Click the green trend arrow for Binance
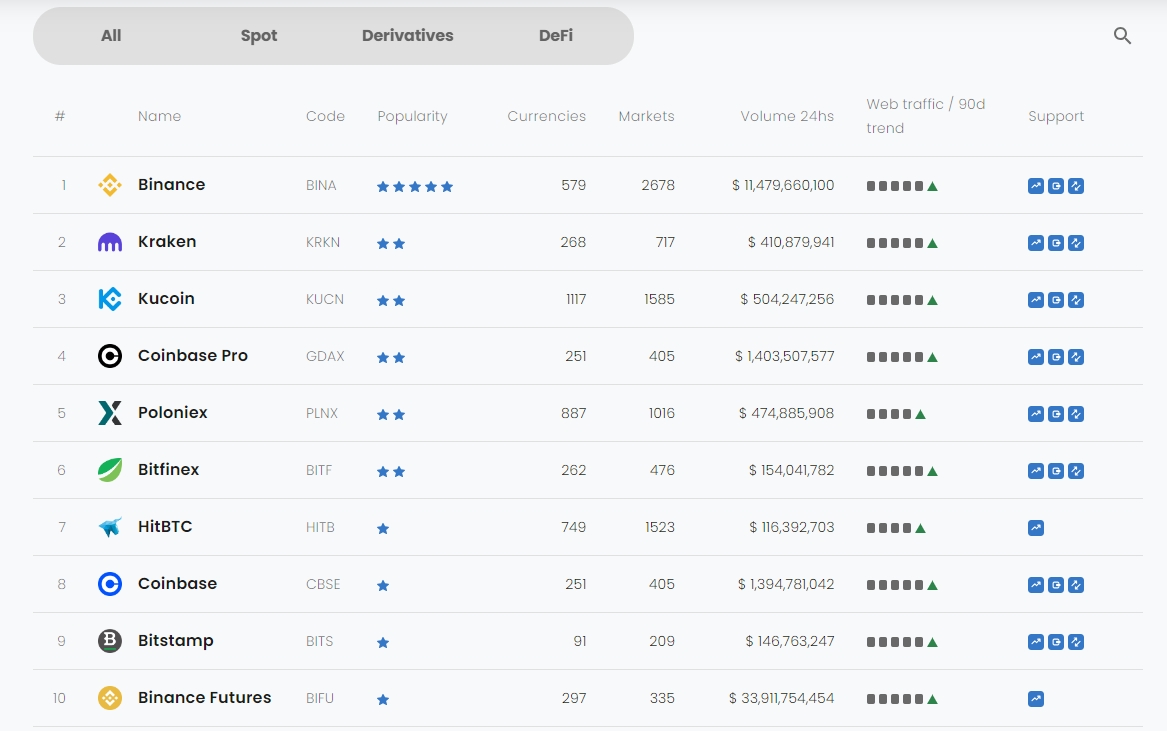The width and height of the screenshot is (1167, 731). 932,186
